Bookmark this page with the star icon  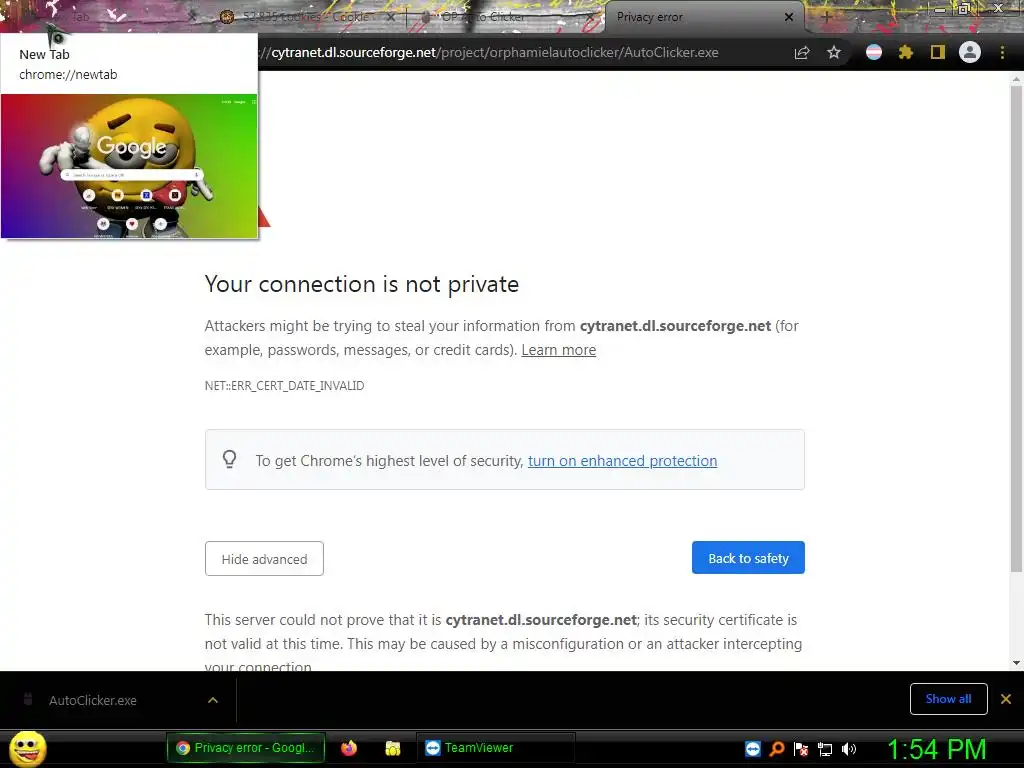pyautogui.click(x=833, y=53)
